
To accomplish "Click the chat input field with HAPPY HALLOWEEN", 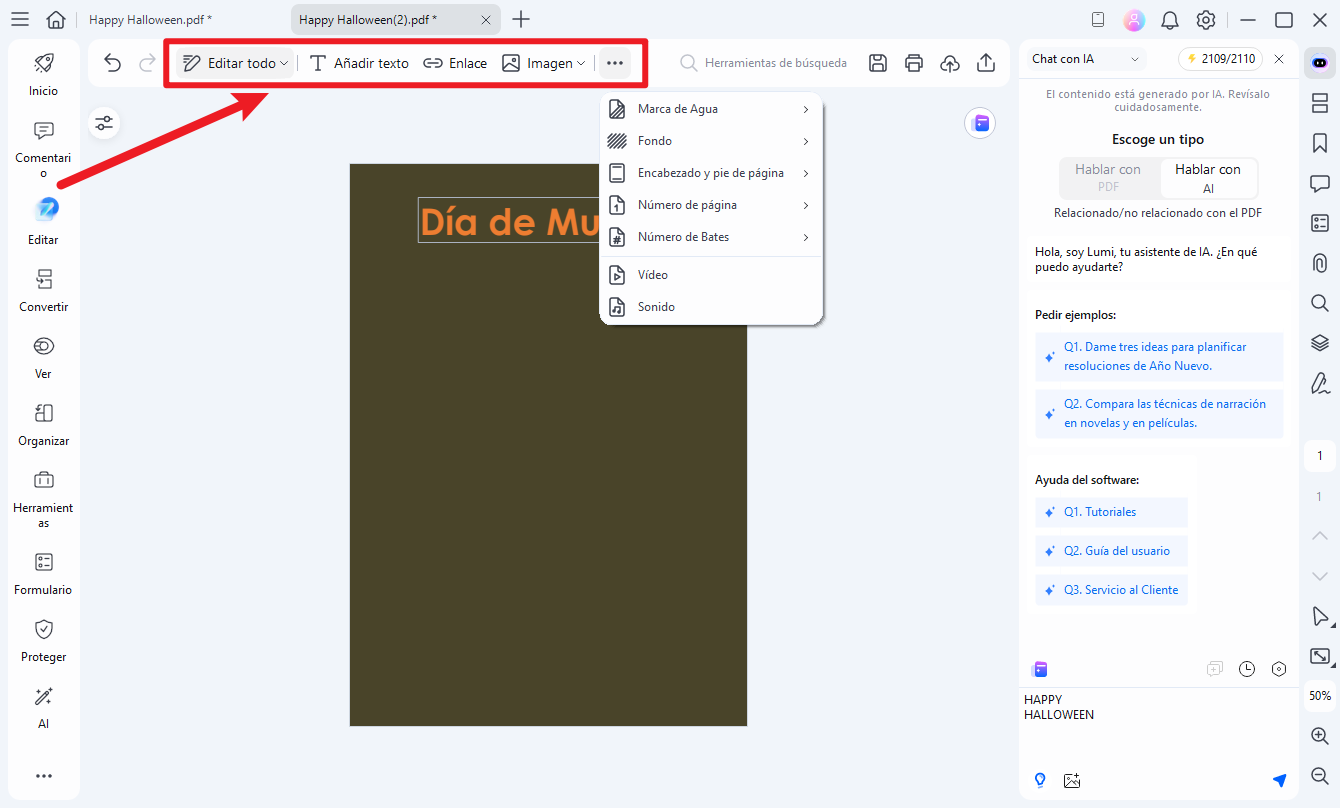I will (1150, 725).
